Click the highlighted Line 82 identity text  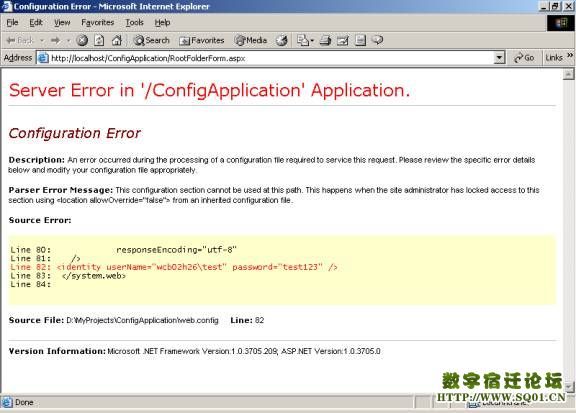pyautogui.click(x=197, y=267)
